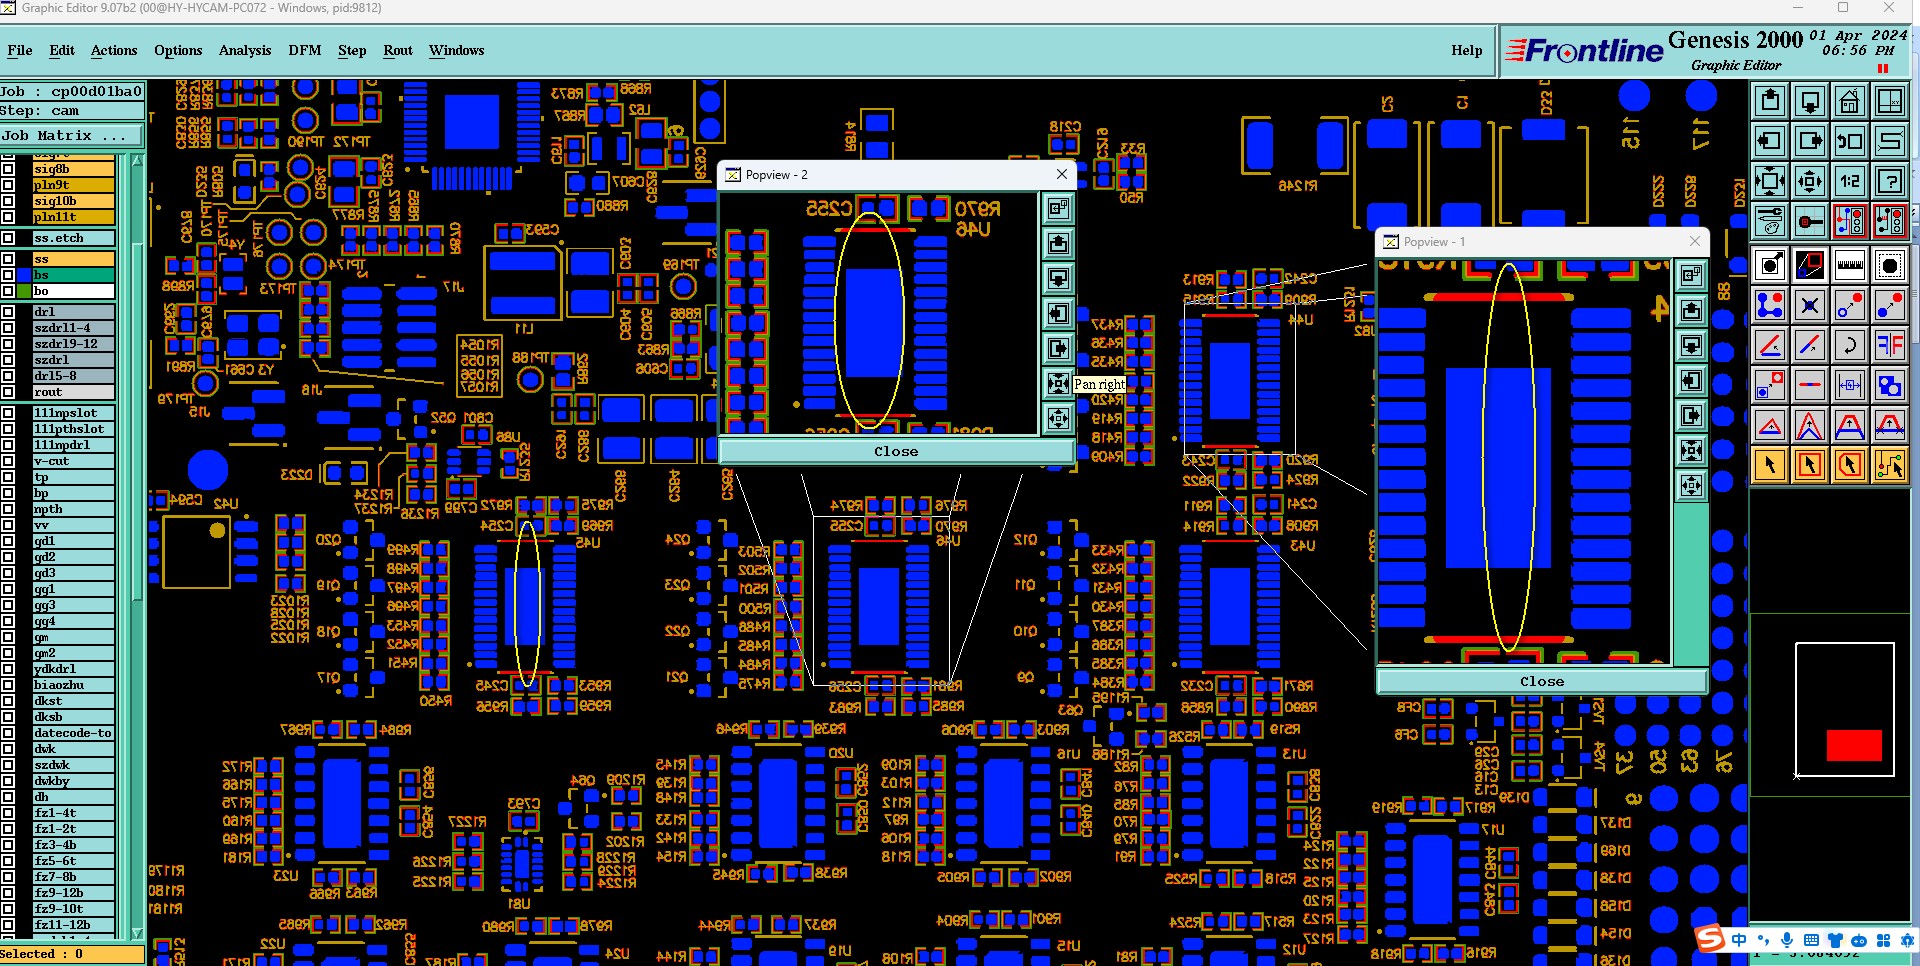1920x966 pixels.
Task: Open the Rout menu
Action: [398, 50]
